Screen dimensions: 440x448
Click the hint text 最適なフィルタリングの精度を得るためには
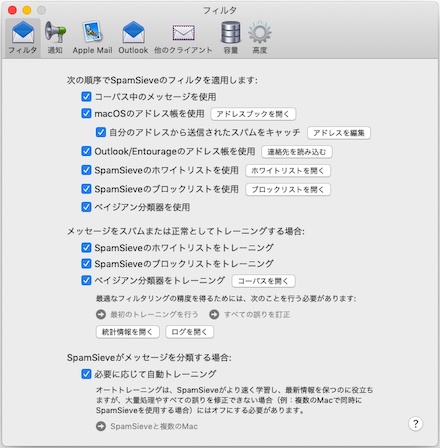pos(226,298)
